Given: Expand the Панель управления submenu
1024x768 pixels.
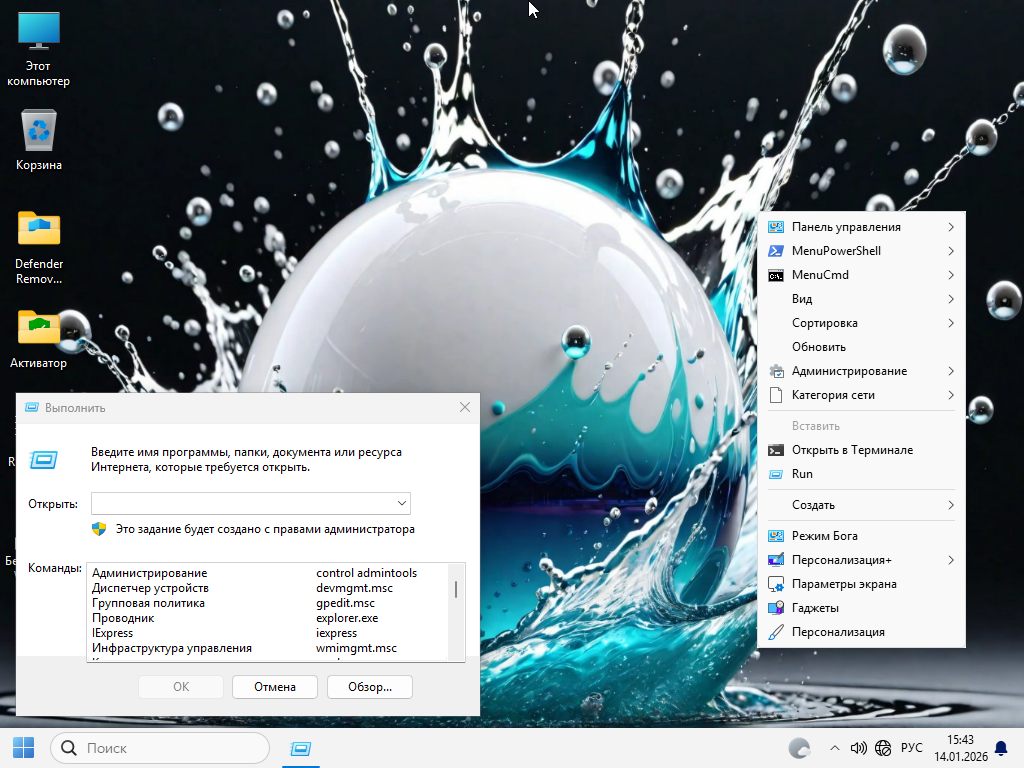Looking at the screenshot, I should (861, 227).
